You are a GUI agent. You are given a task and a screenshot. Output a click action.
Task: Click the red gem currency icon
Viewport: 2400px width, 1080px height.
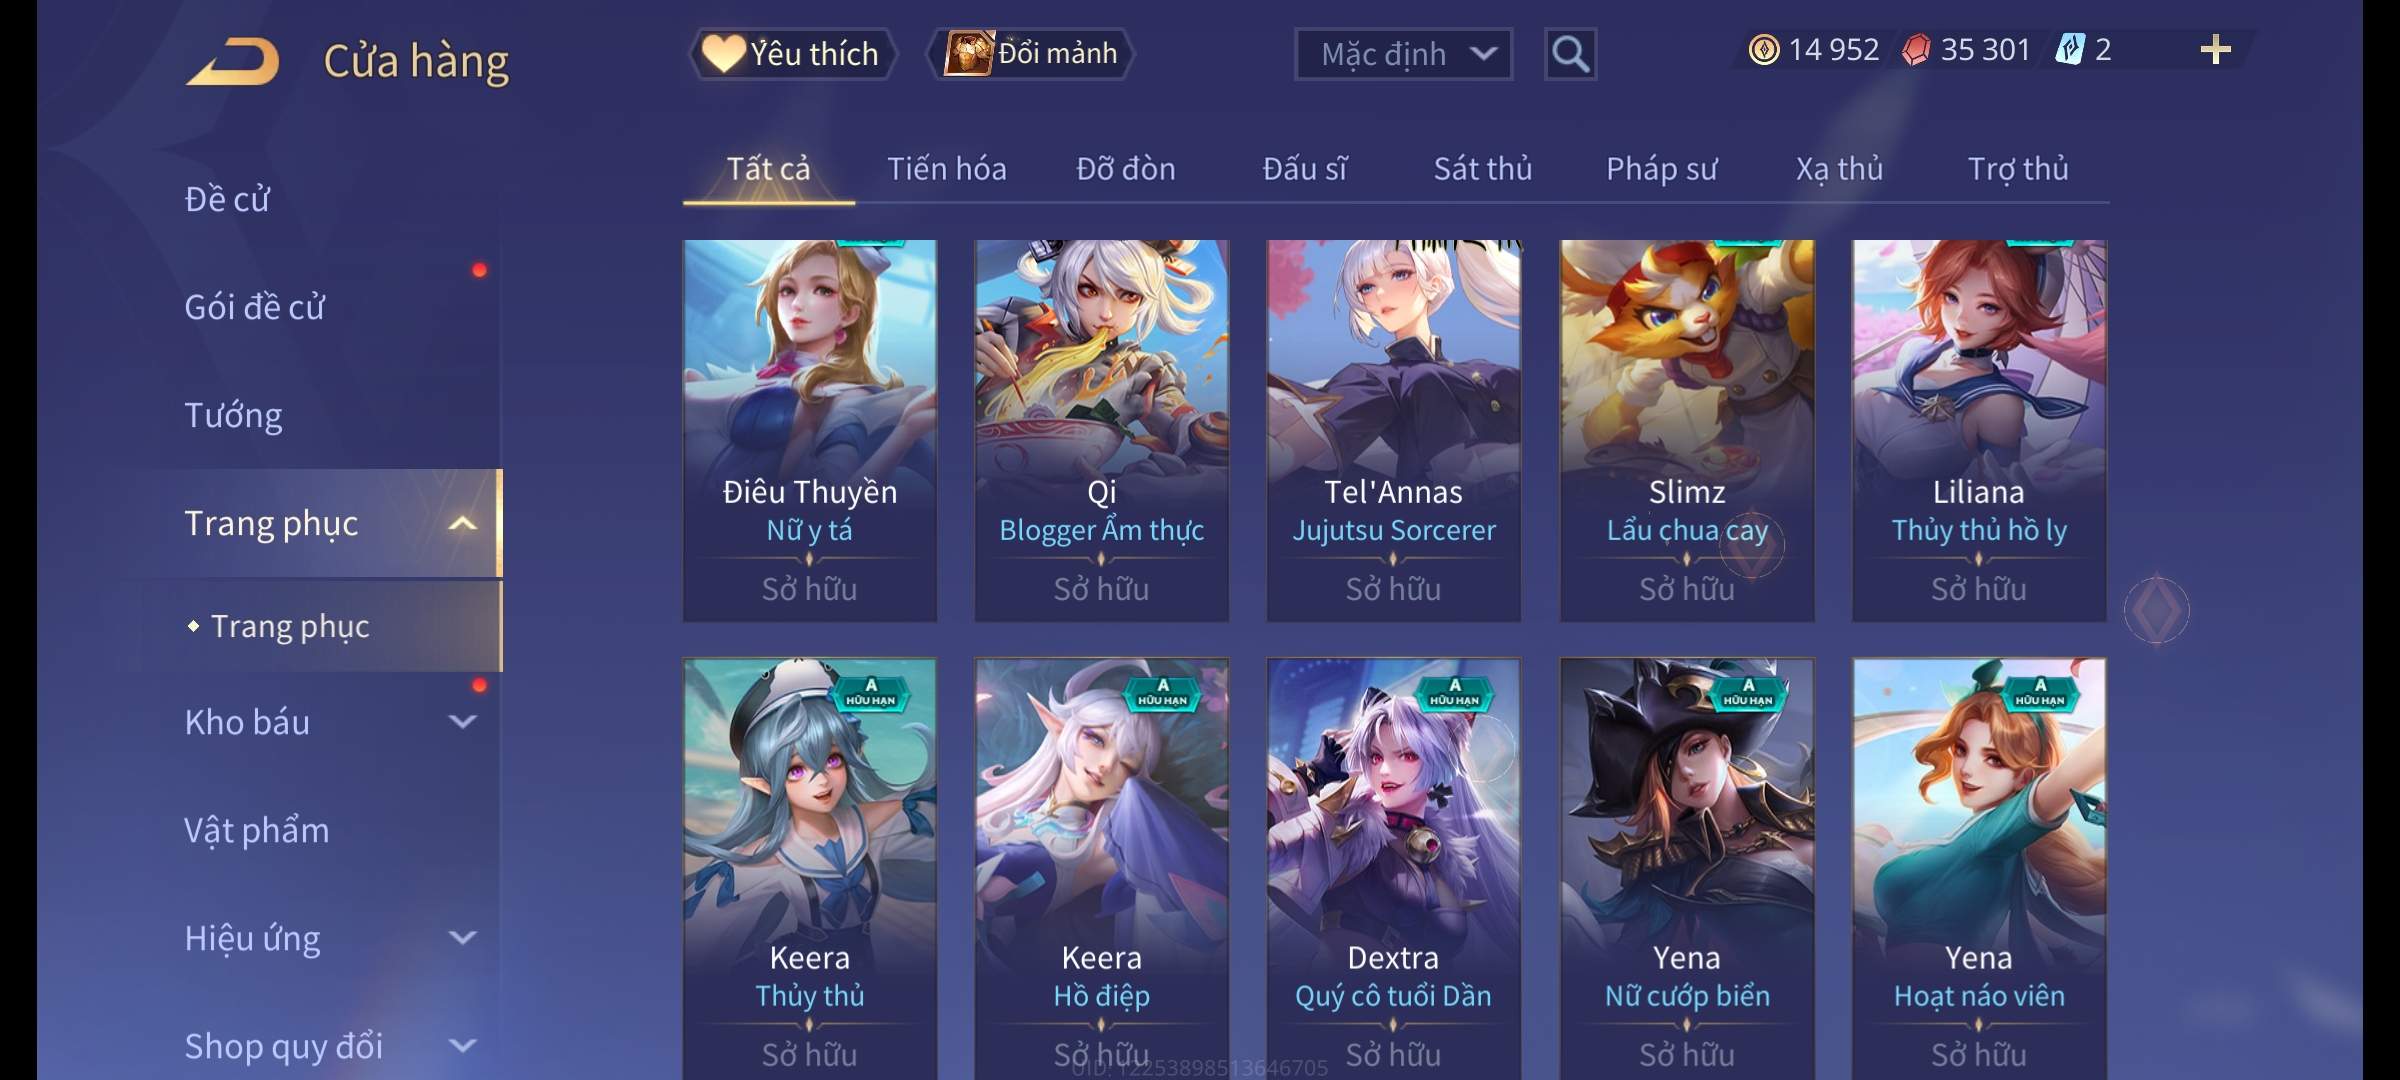point(1916,50)
